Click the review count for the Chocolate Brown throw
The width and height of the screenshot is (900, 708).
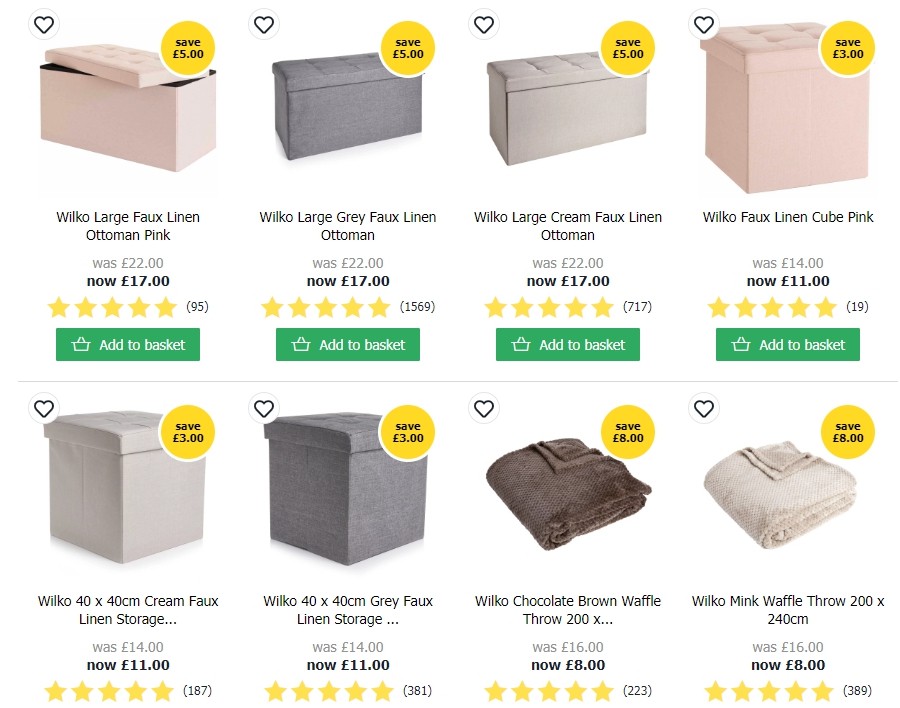click(x=638, y=691)
